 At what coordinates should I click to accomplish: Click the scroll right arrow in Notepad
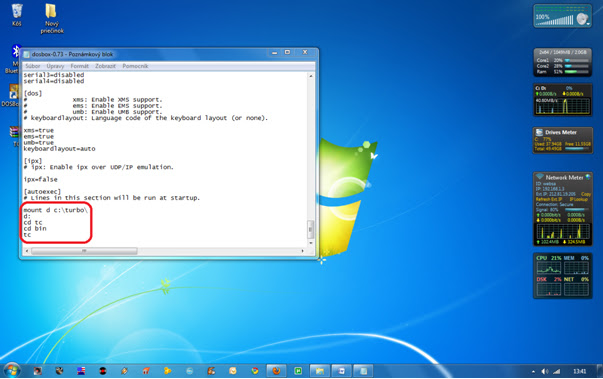click(303, 251)
